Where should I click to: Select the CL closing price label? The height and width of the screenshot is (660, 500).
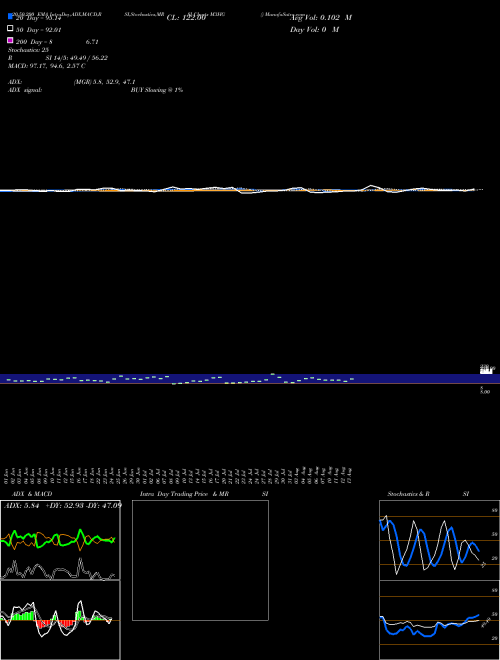pyautogui.click(x=186, y=18)
